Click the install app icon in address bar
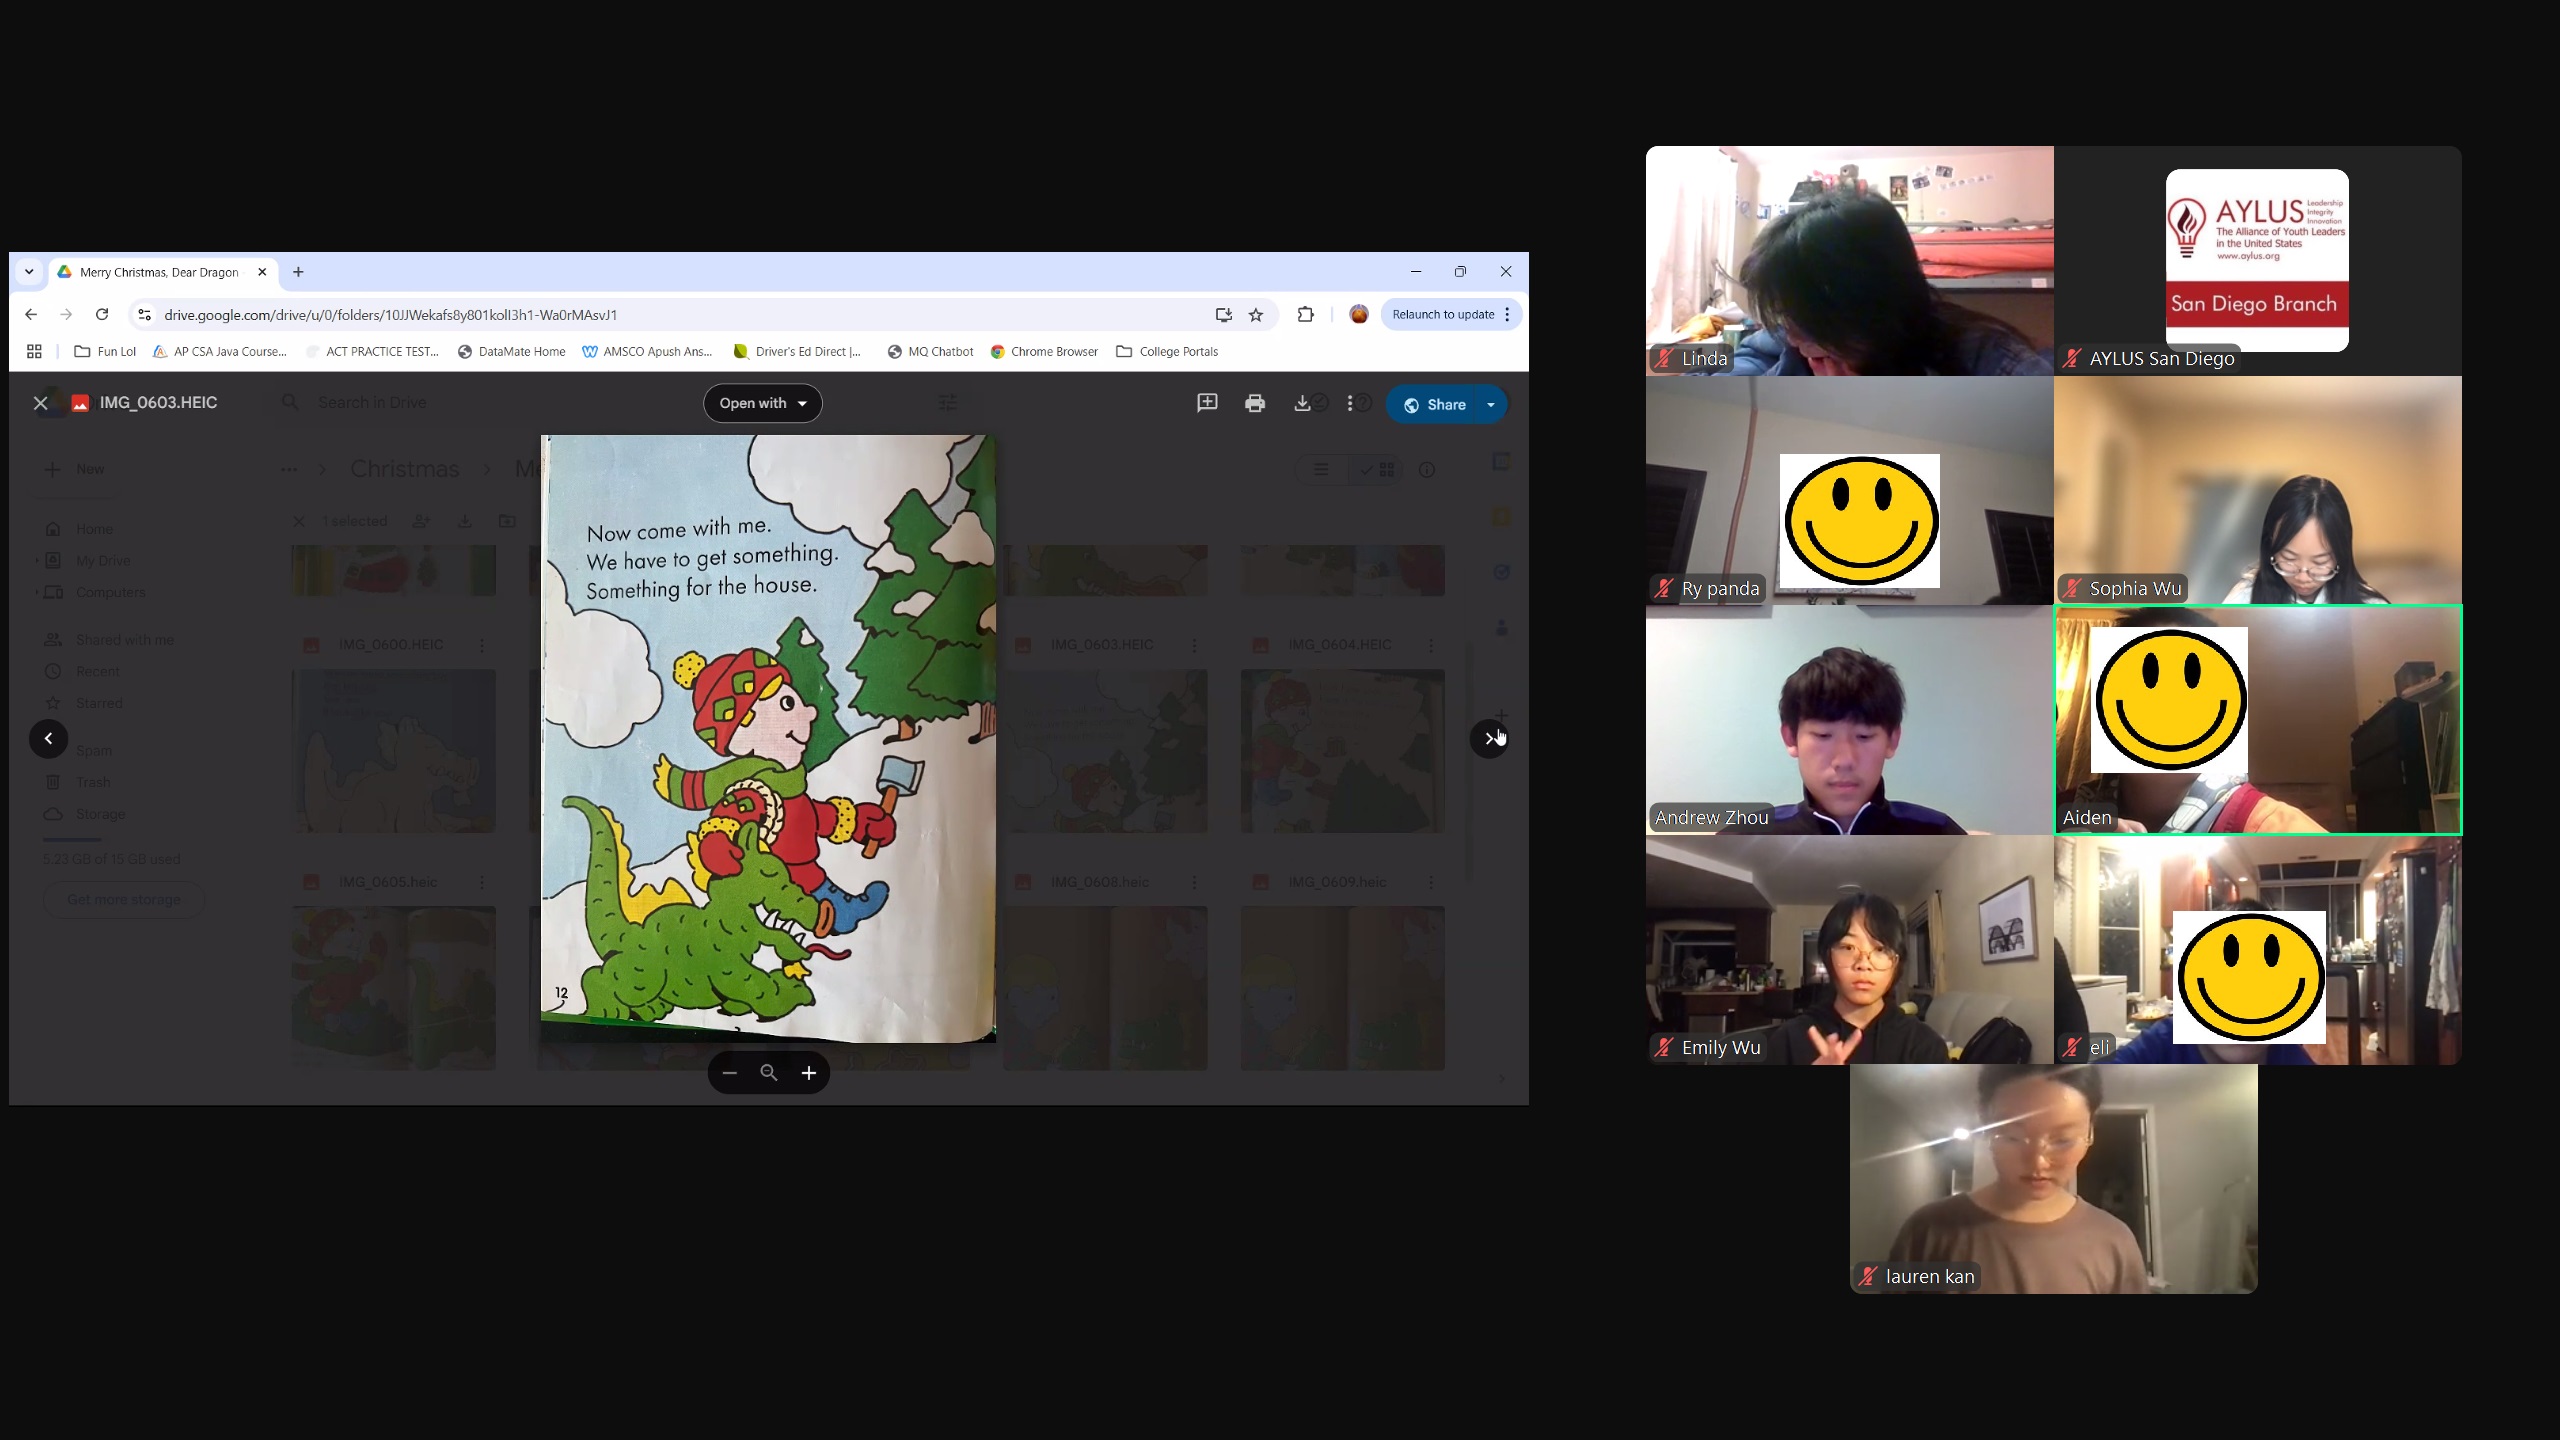2560x1440 pixels. (1223, 315)
